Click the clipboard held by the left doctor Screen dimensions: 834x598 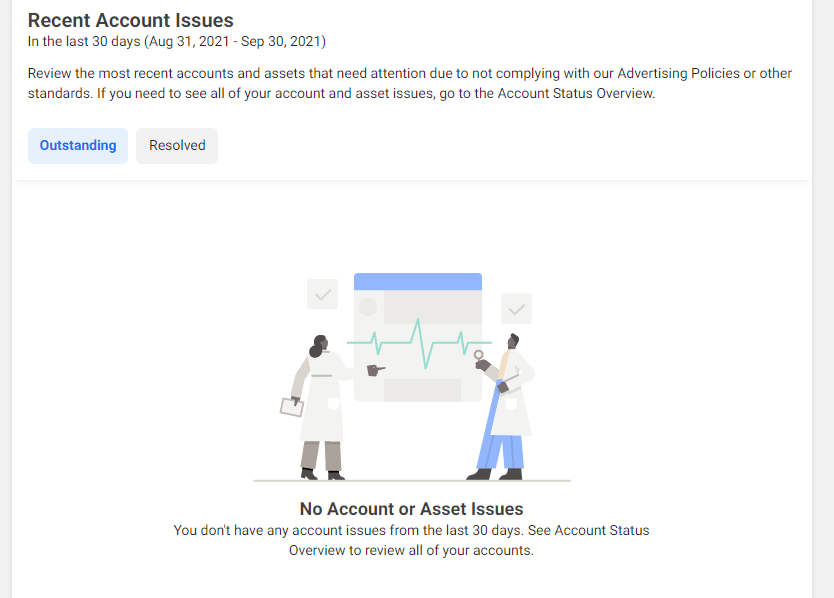pos(291,406)
